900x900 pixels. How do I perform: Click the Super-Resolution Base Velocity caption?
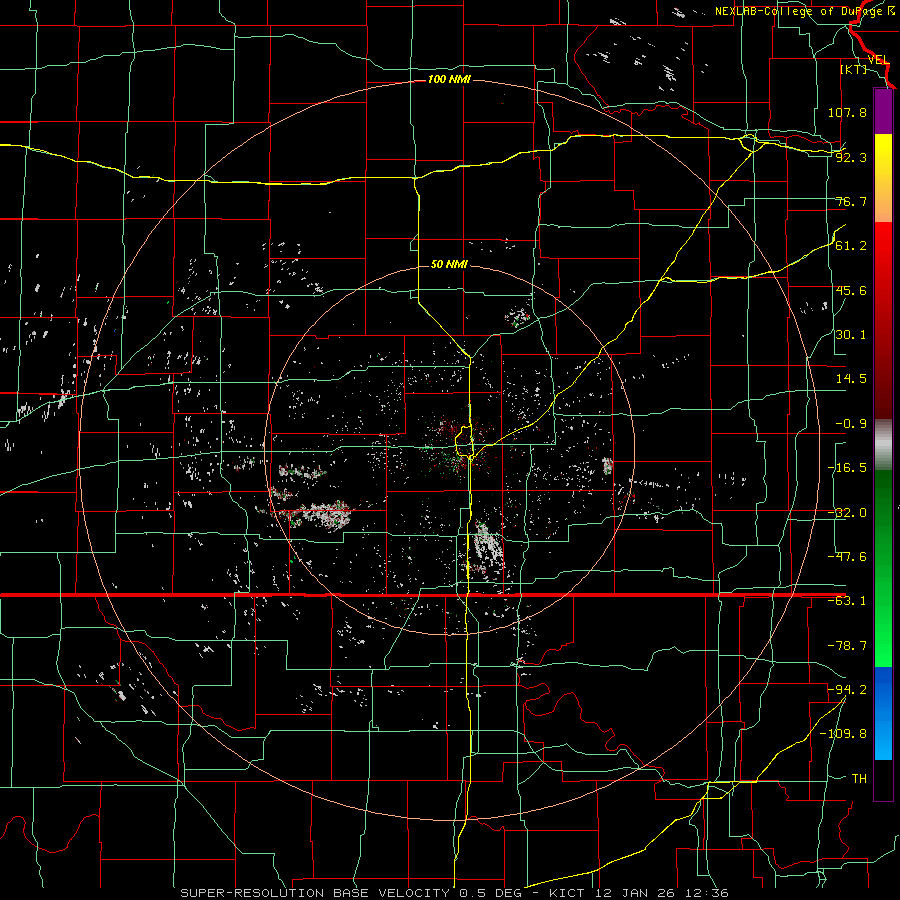455,893
